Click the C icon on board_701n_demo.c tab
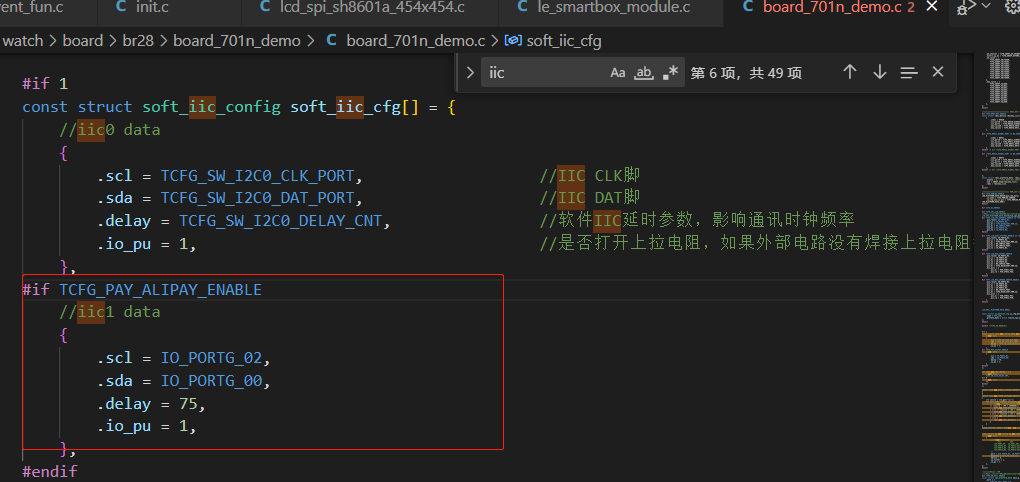The height and width of the screenshot is (482, 1020). [x=748, y=7]
